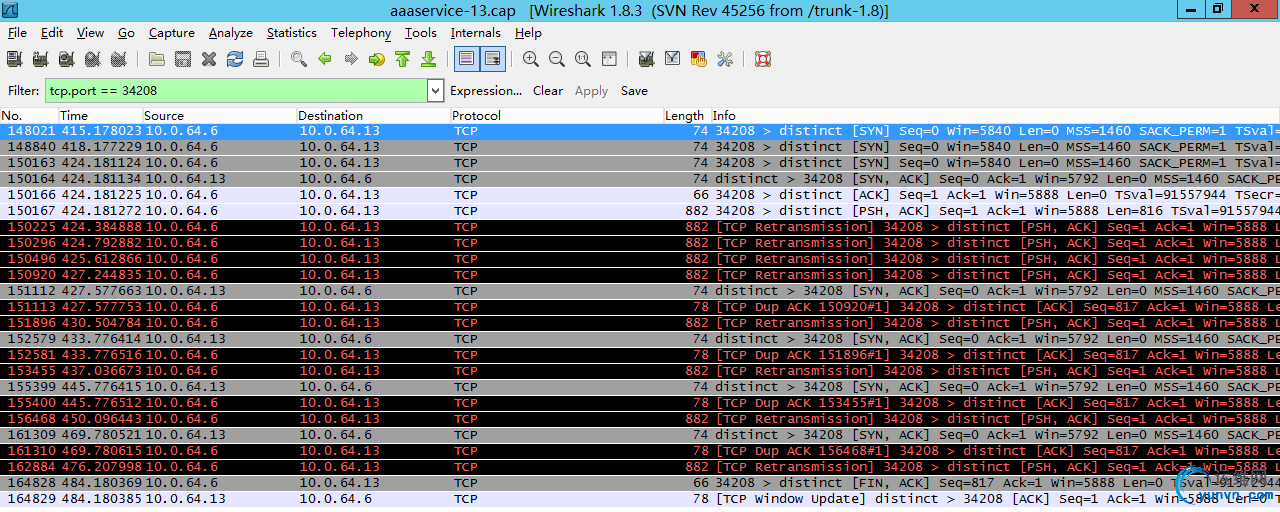This screenshot has width=1280, height=512.
Task: Select packet 150164 SYN, ACK row
Action: click(x=640, y=179)
